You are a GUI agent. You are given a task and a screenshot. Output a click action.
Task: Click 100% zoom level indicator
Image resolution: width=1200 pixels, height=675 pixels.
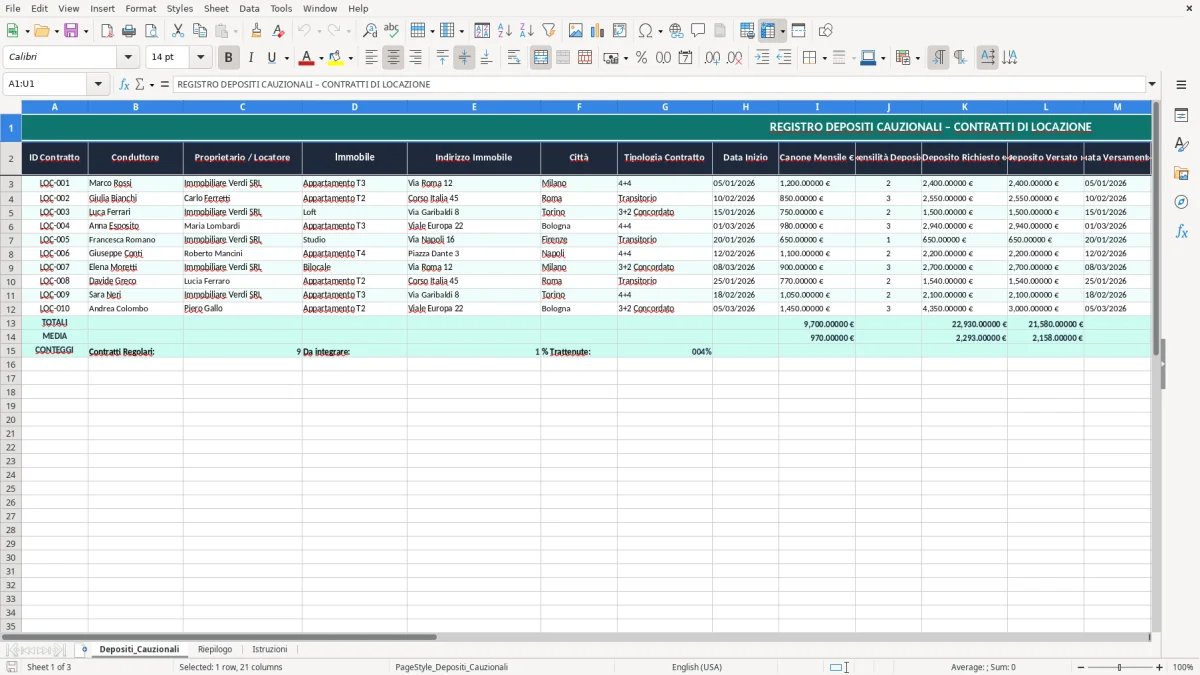[x=1183, y=667]
